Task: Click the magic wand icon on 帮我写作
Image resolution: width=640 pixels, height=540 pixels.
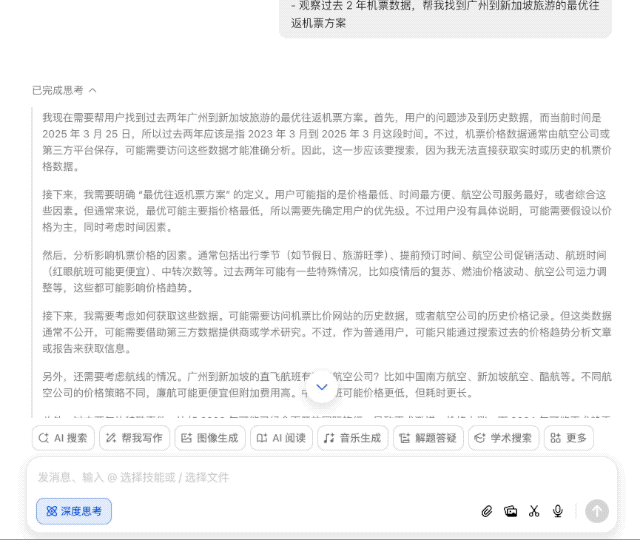Action: pyautogui.click(x=111, y=438)
